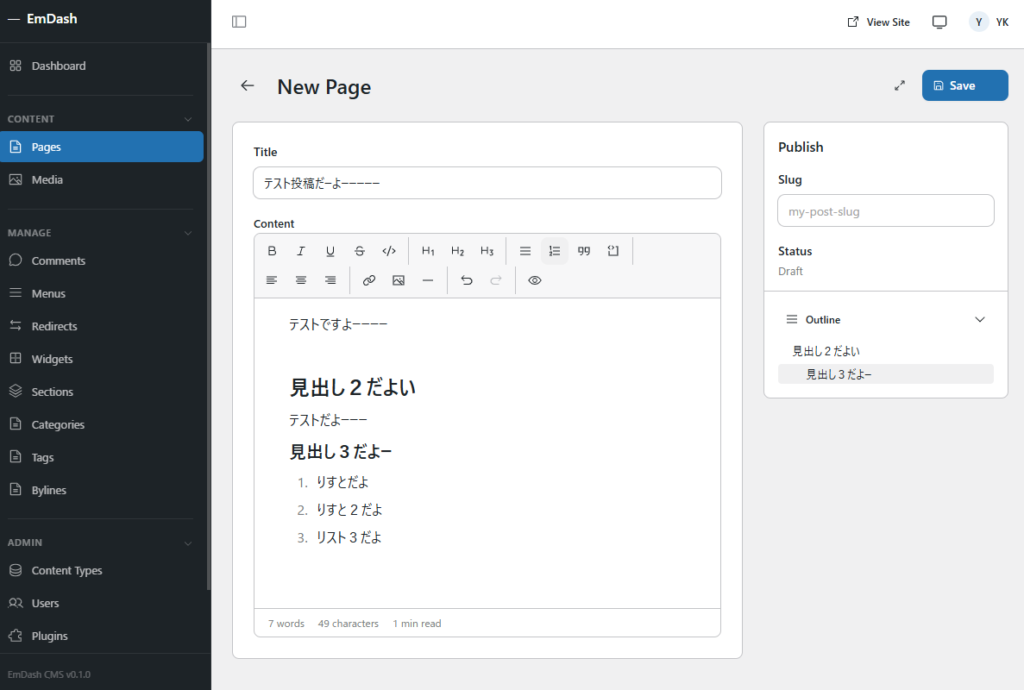
Task: Toggle preview with the eye icon
Action: [535, 281]
